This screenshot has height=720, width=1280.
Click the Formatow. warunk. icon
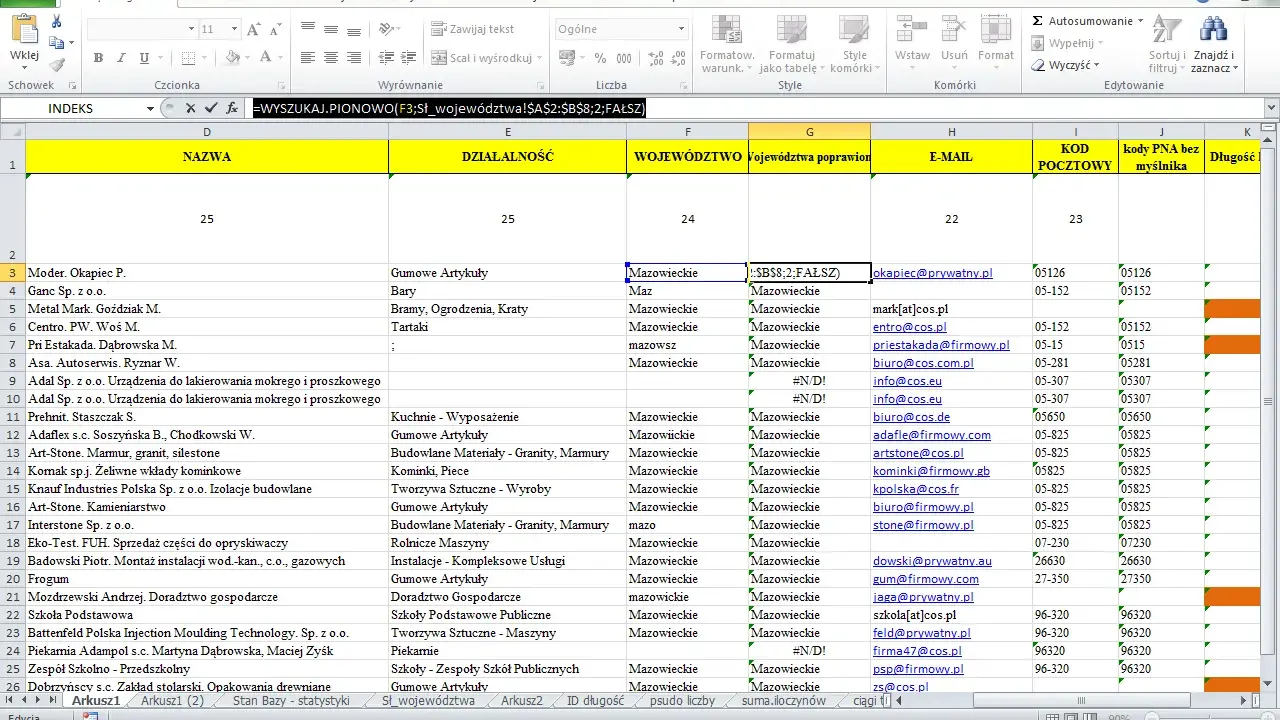(x=727, y=44)
